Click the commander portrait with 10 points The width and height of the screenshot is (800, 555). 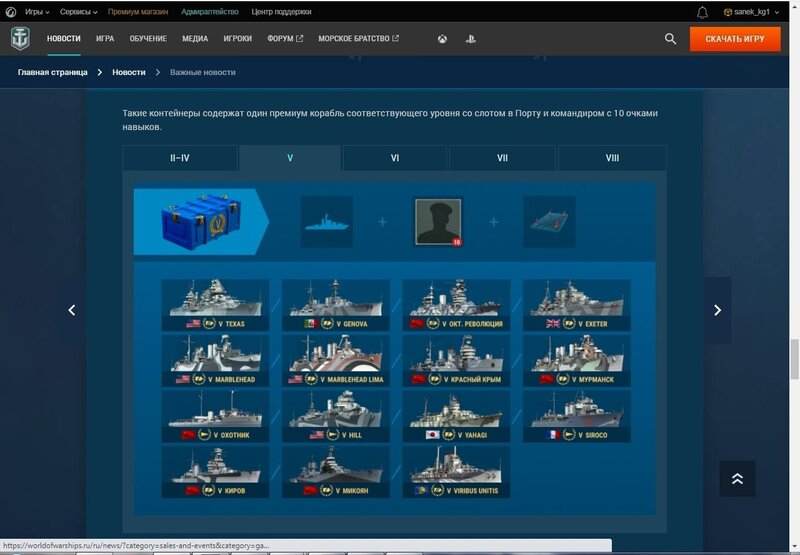(x=438, y=222)
